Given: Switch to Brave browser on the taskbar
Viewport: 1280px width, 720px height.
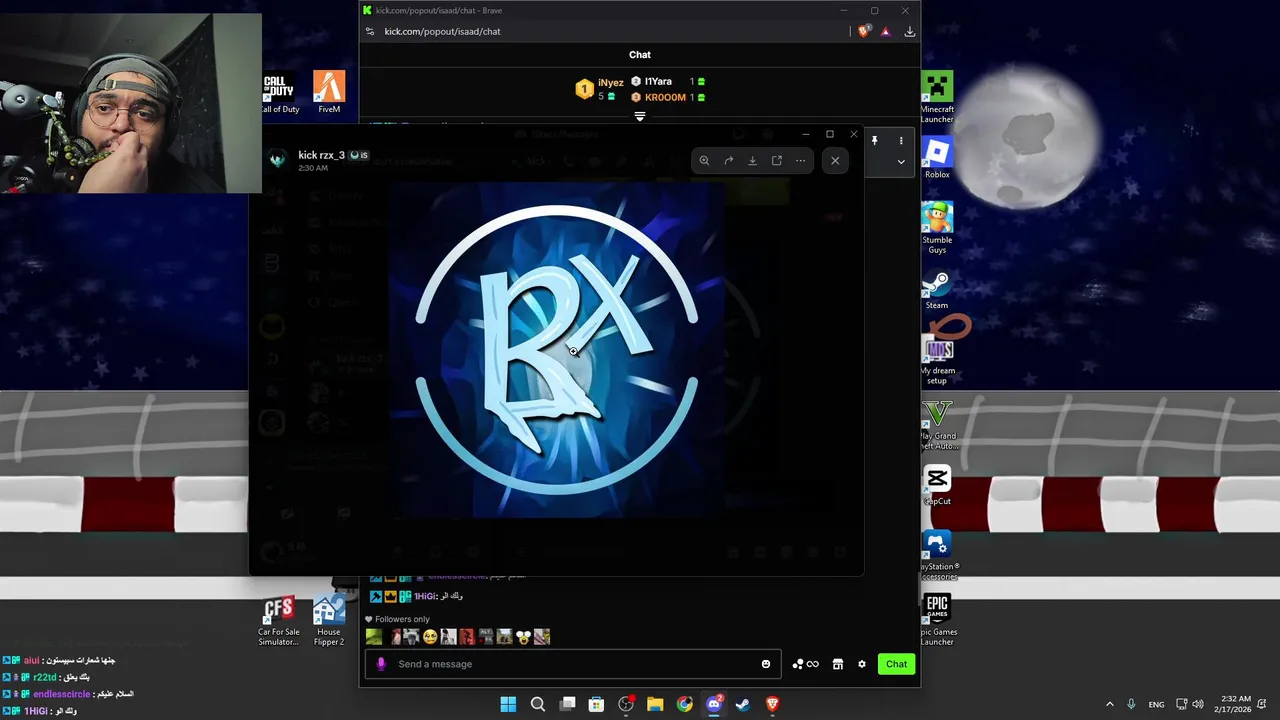Looking at the screenshot, I should point(772,704).
